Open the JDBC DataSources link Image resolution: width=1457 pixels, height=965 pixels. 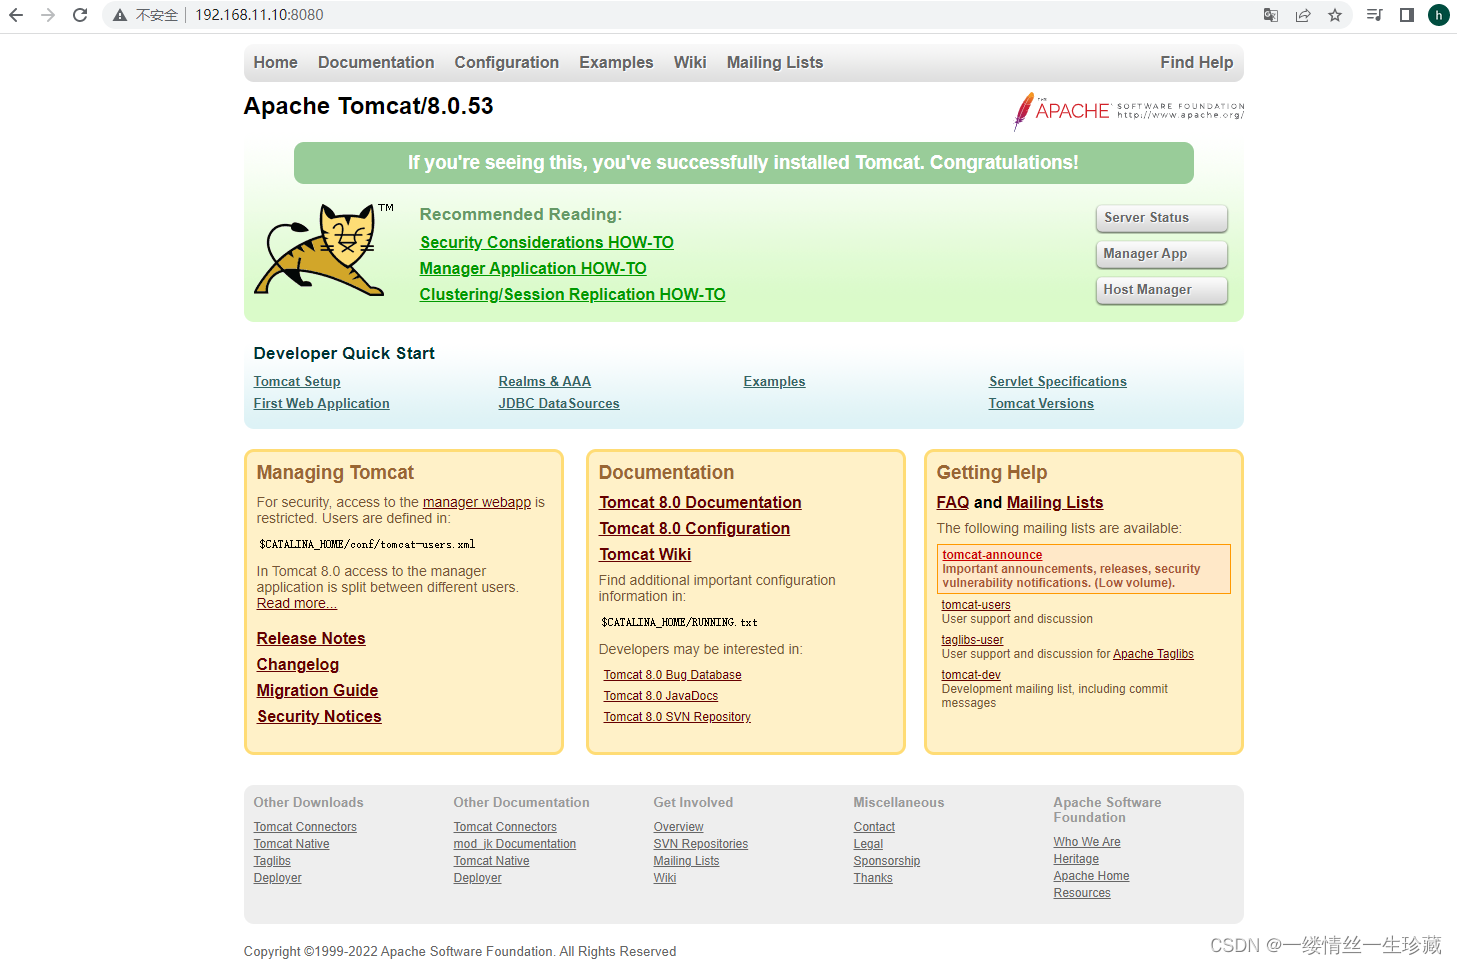(558, 403)
